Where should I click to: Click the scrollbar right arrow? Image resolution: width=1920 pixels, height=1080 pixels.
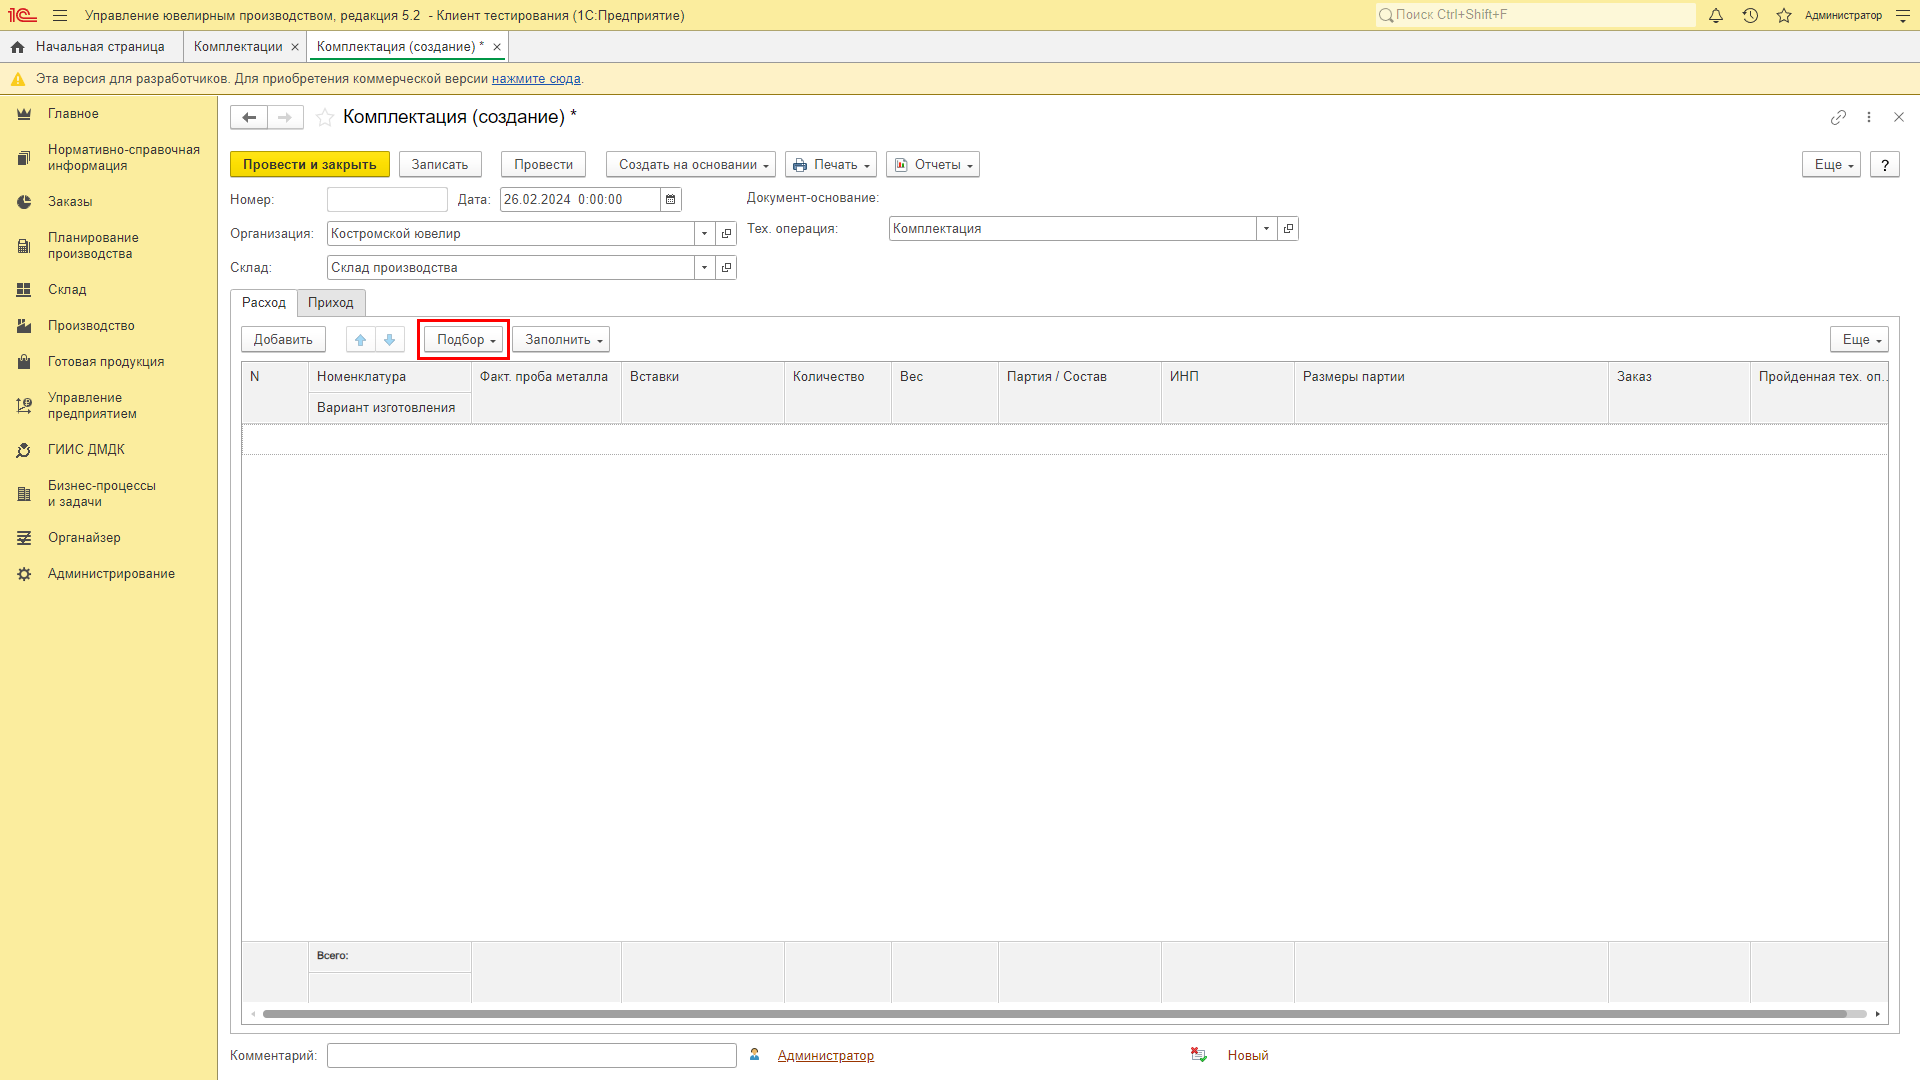[x=1878, y=1014]
